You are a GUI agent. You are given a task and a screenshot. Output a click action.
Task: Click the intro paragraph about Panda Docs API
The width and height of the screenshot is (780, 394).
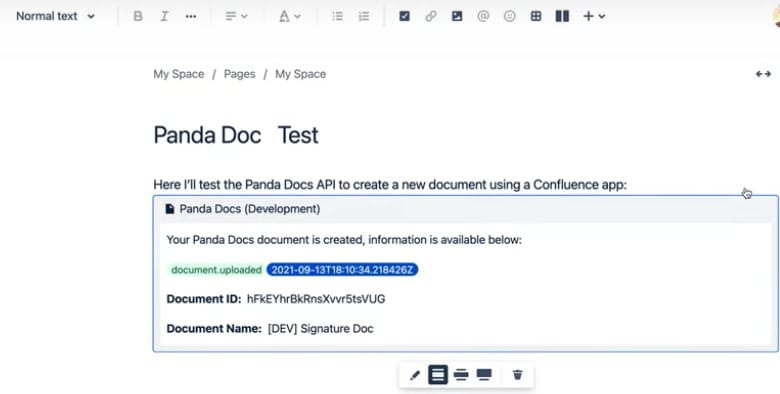pos(390,185)
